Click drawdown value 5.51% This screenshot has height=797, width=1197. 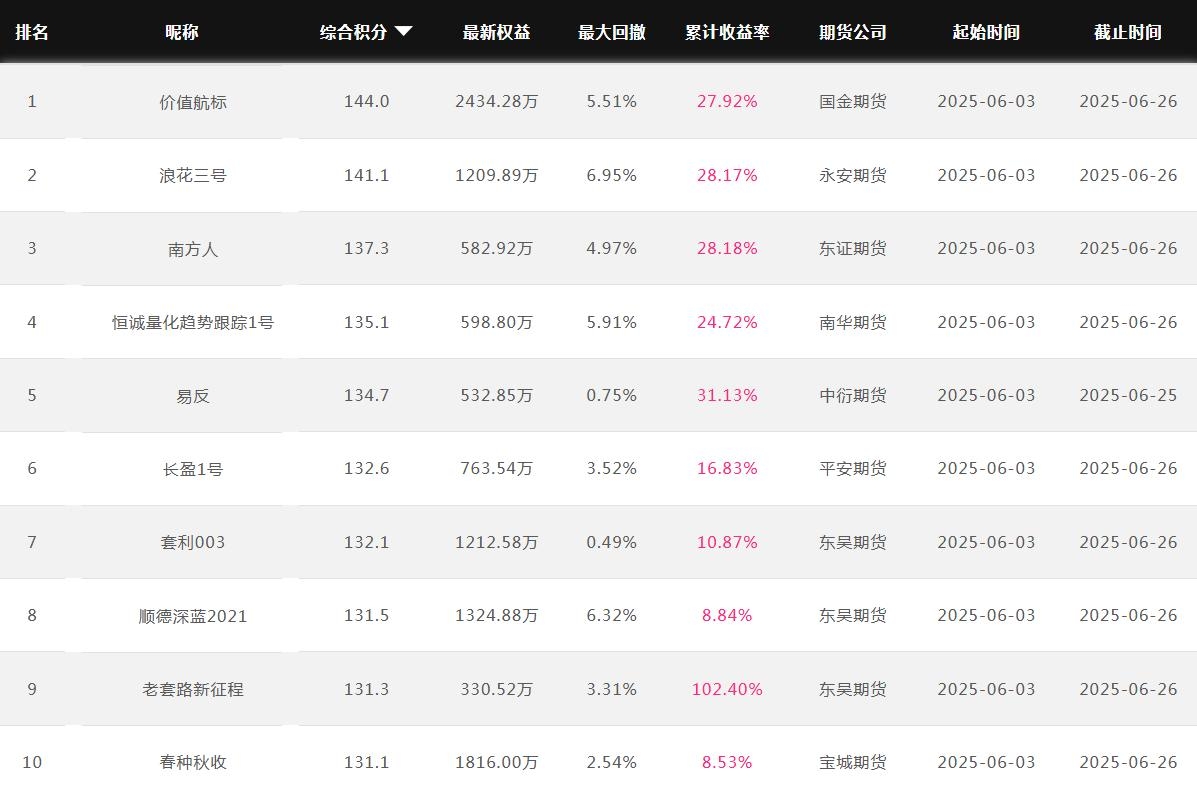coord(611,102)
